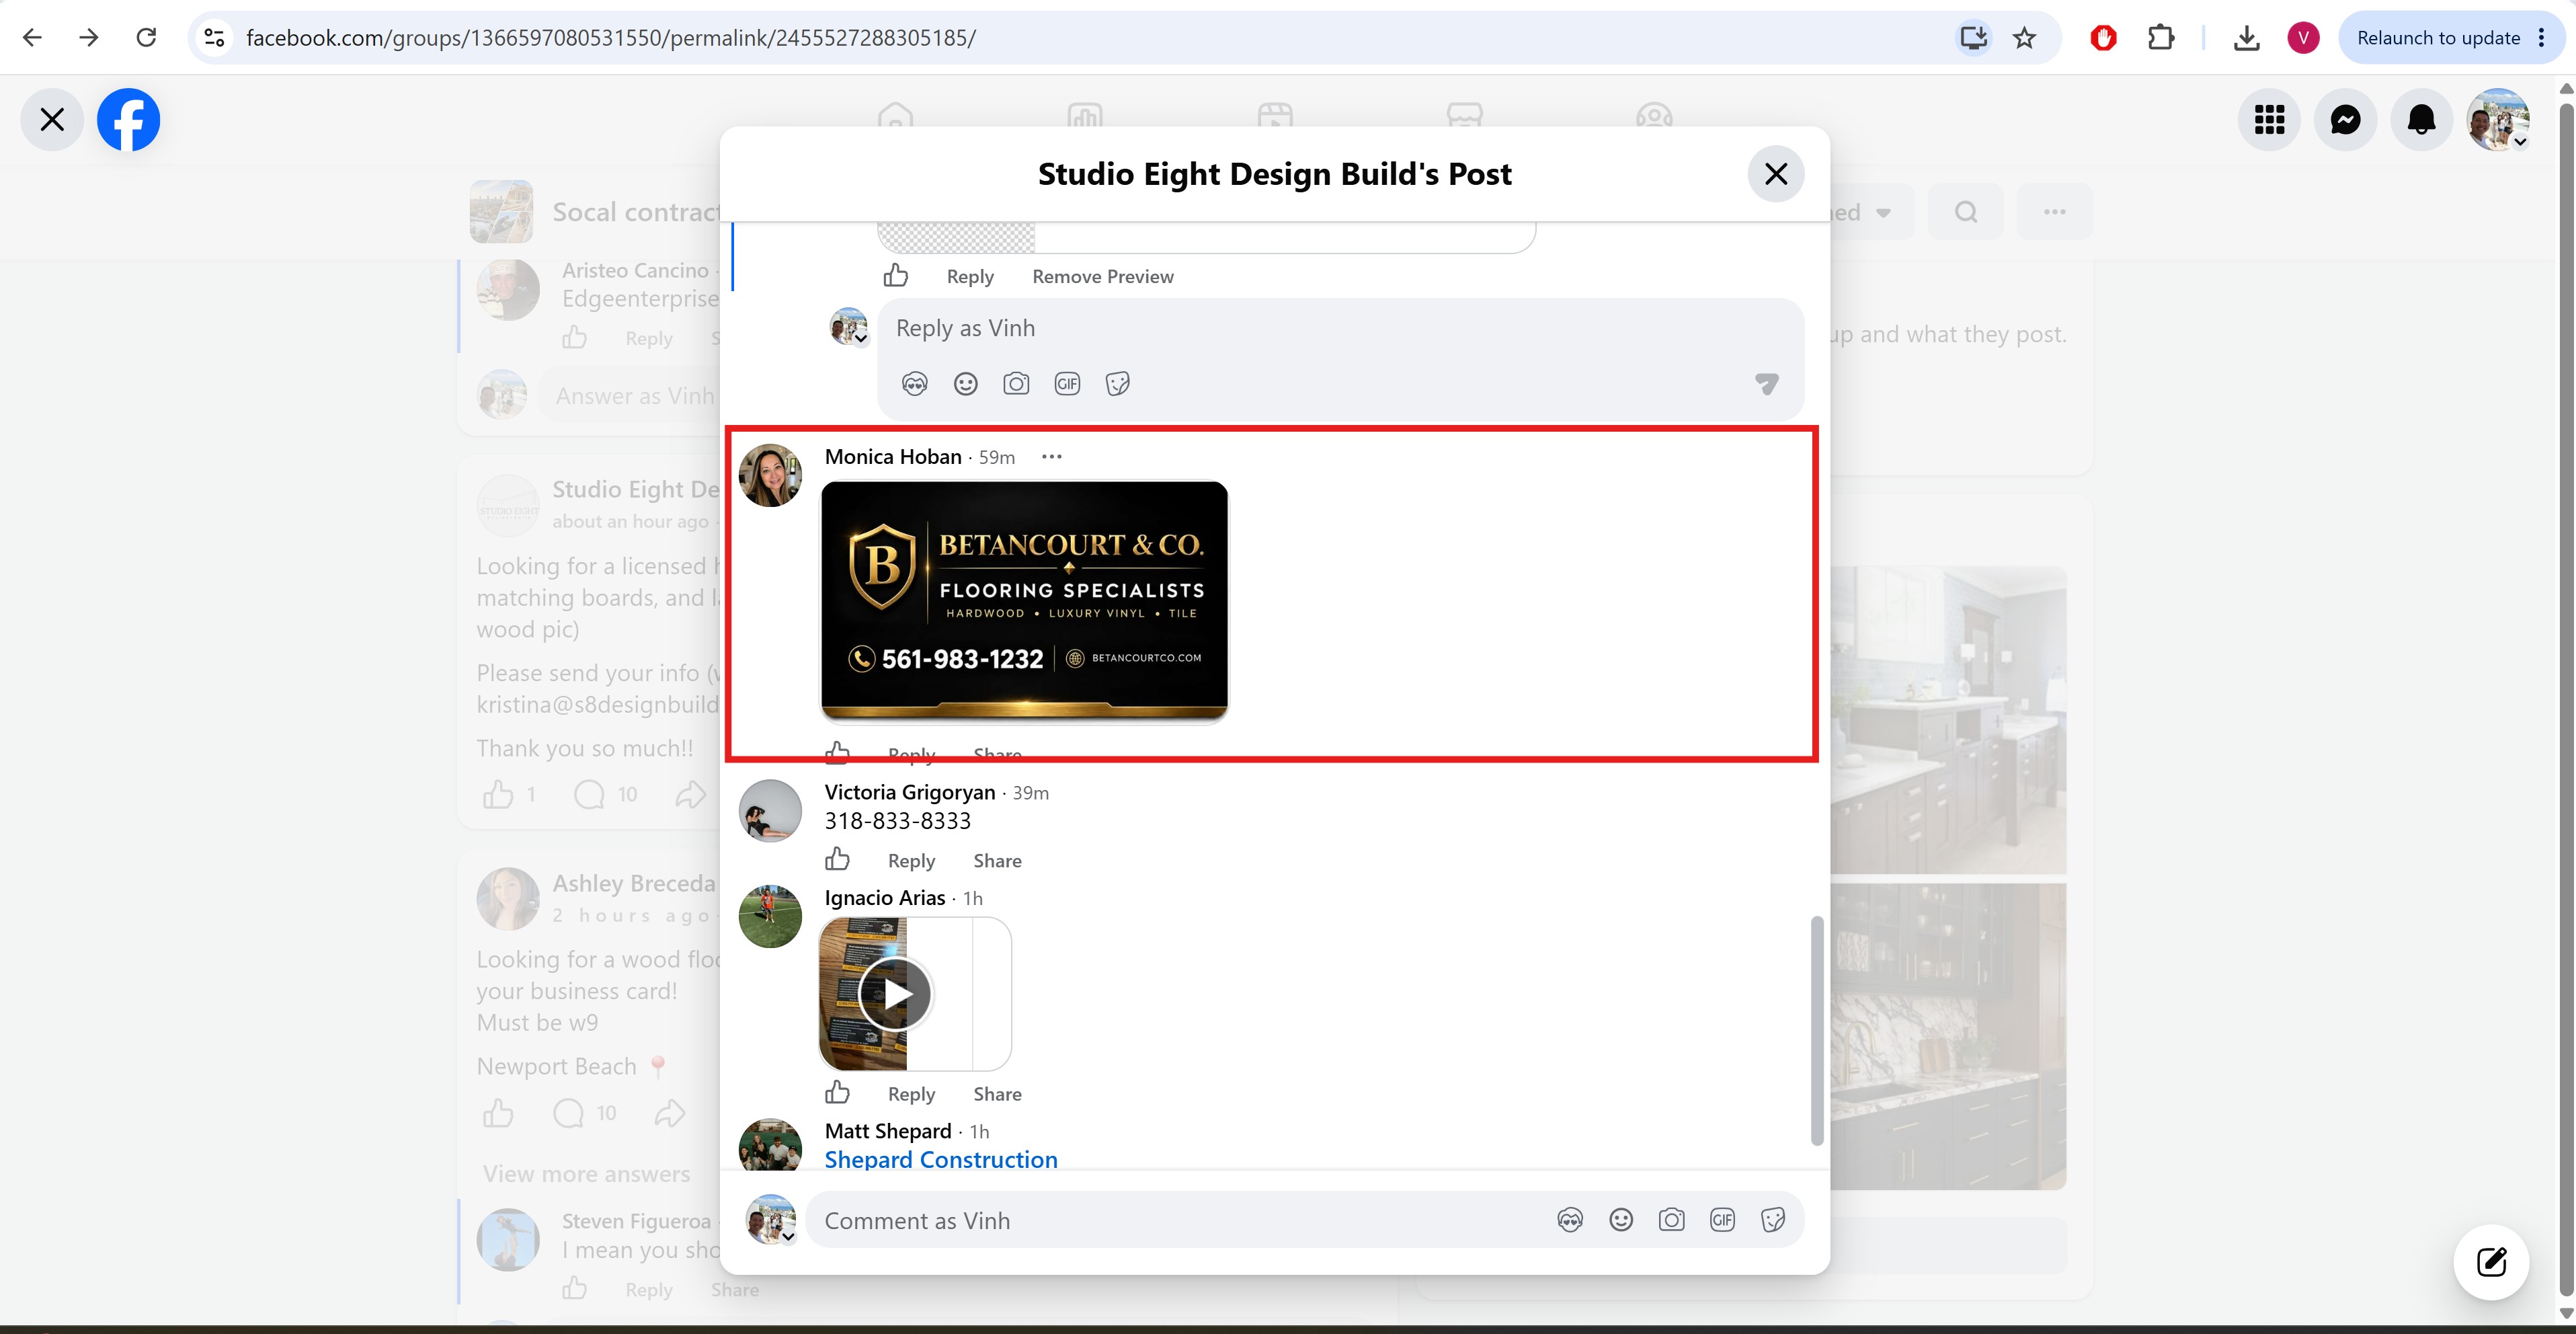Switch commenting identity next to Comment as Vinh
The image size is (2576, 1334).
click(x=771, y=1220)
